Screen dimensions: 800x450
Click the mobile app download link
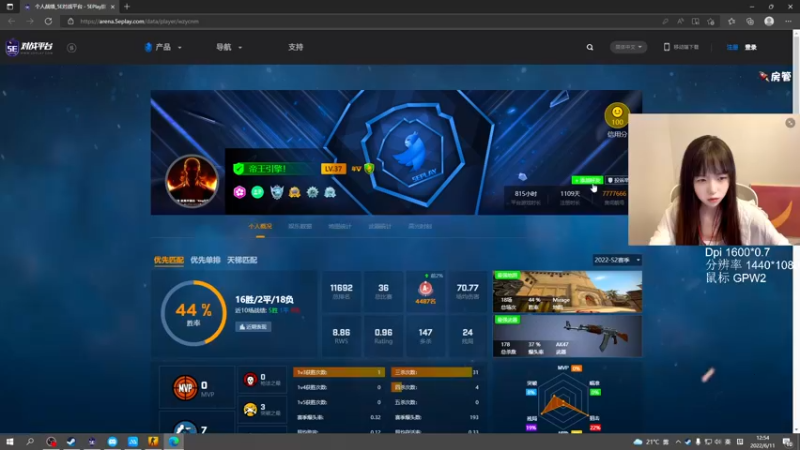click(x=681, y=47)
